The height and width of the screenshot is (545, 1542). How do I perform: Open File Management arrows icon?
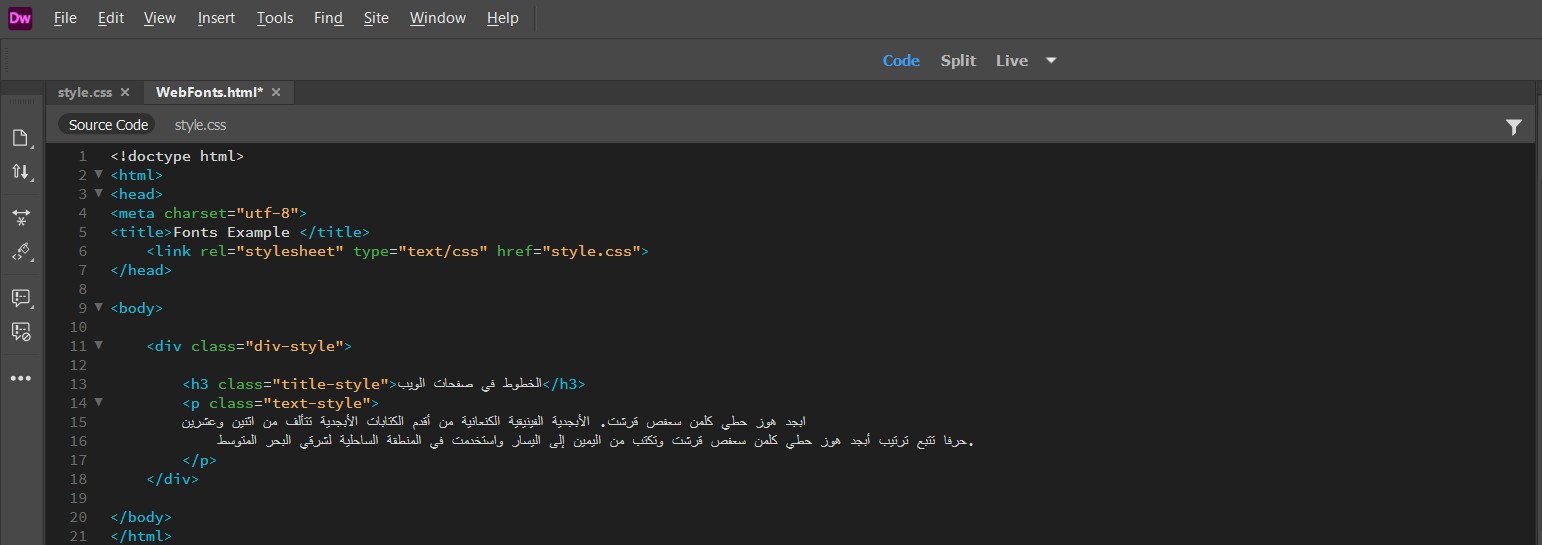(20, 172)
